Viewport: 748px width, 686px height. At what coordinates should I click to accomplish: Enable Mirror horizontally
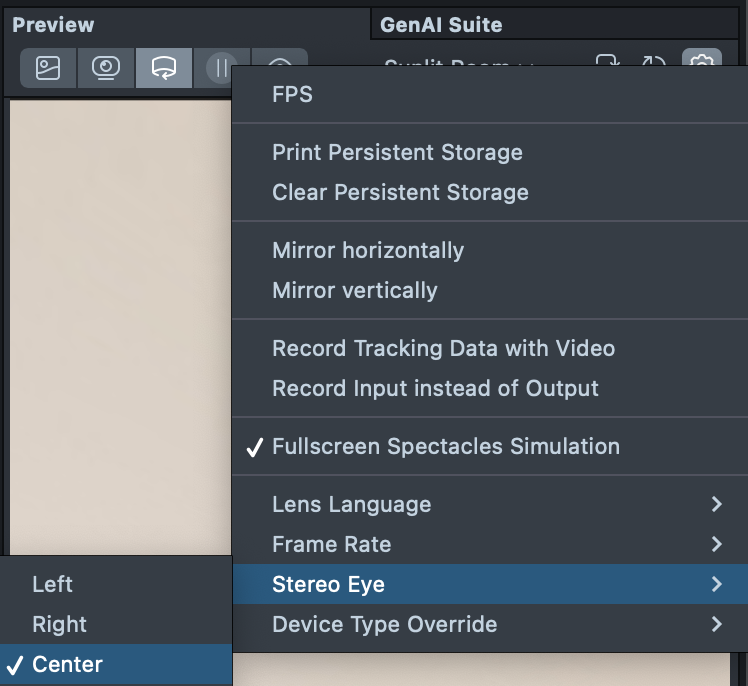pyautogui.click(x=368, y=251)
